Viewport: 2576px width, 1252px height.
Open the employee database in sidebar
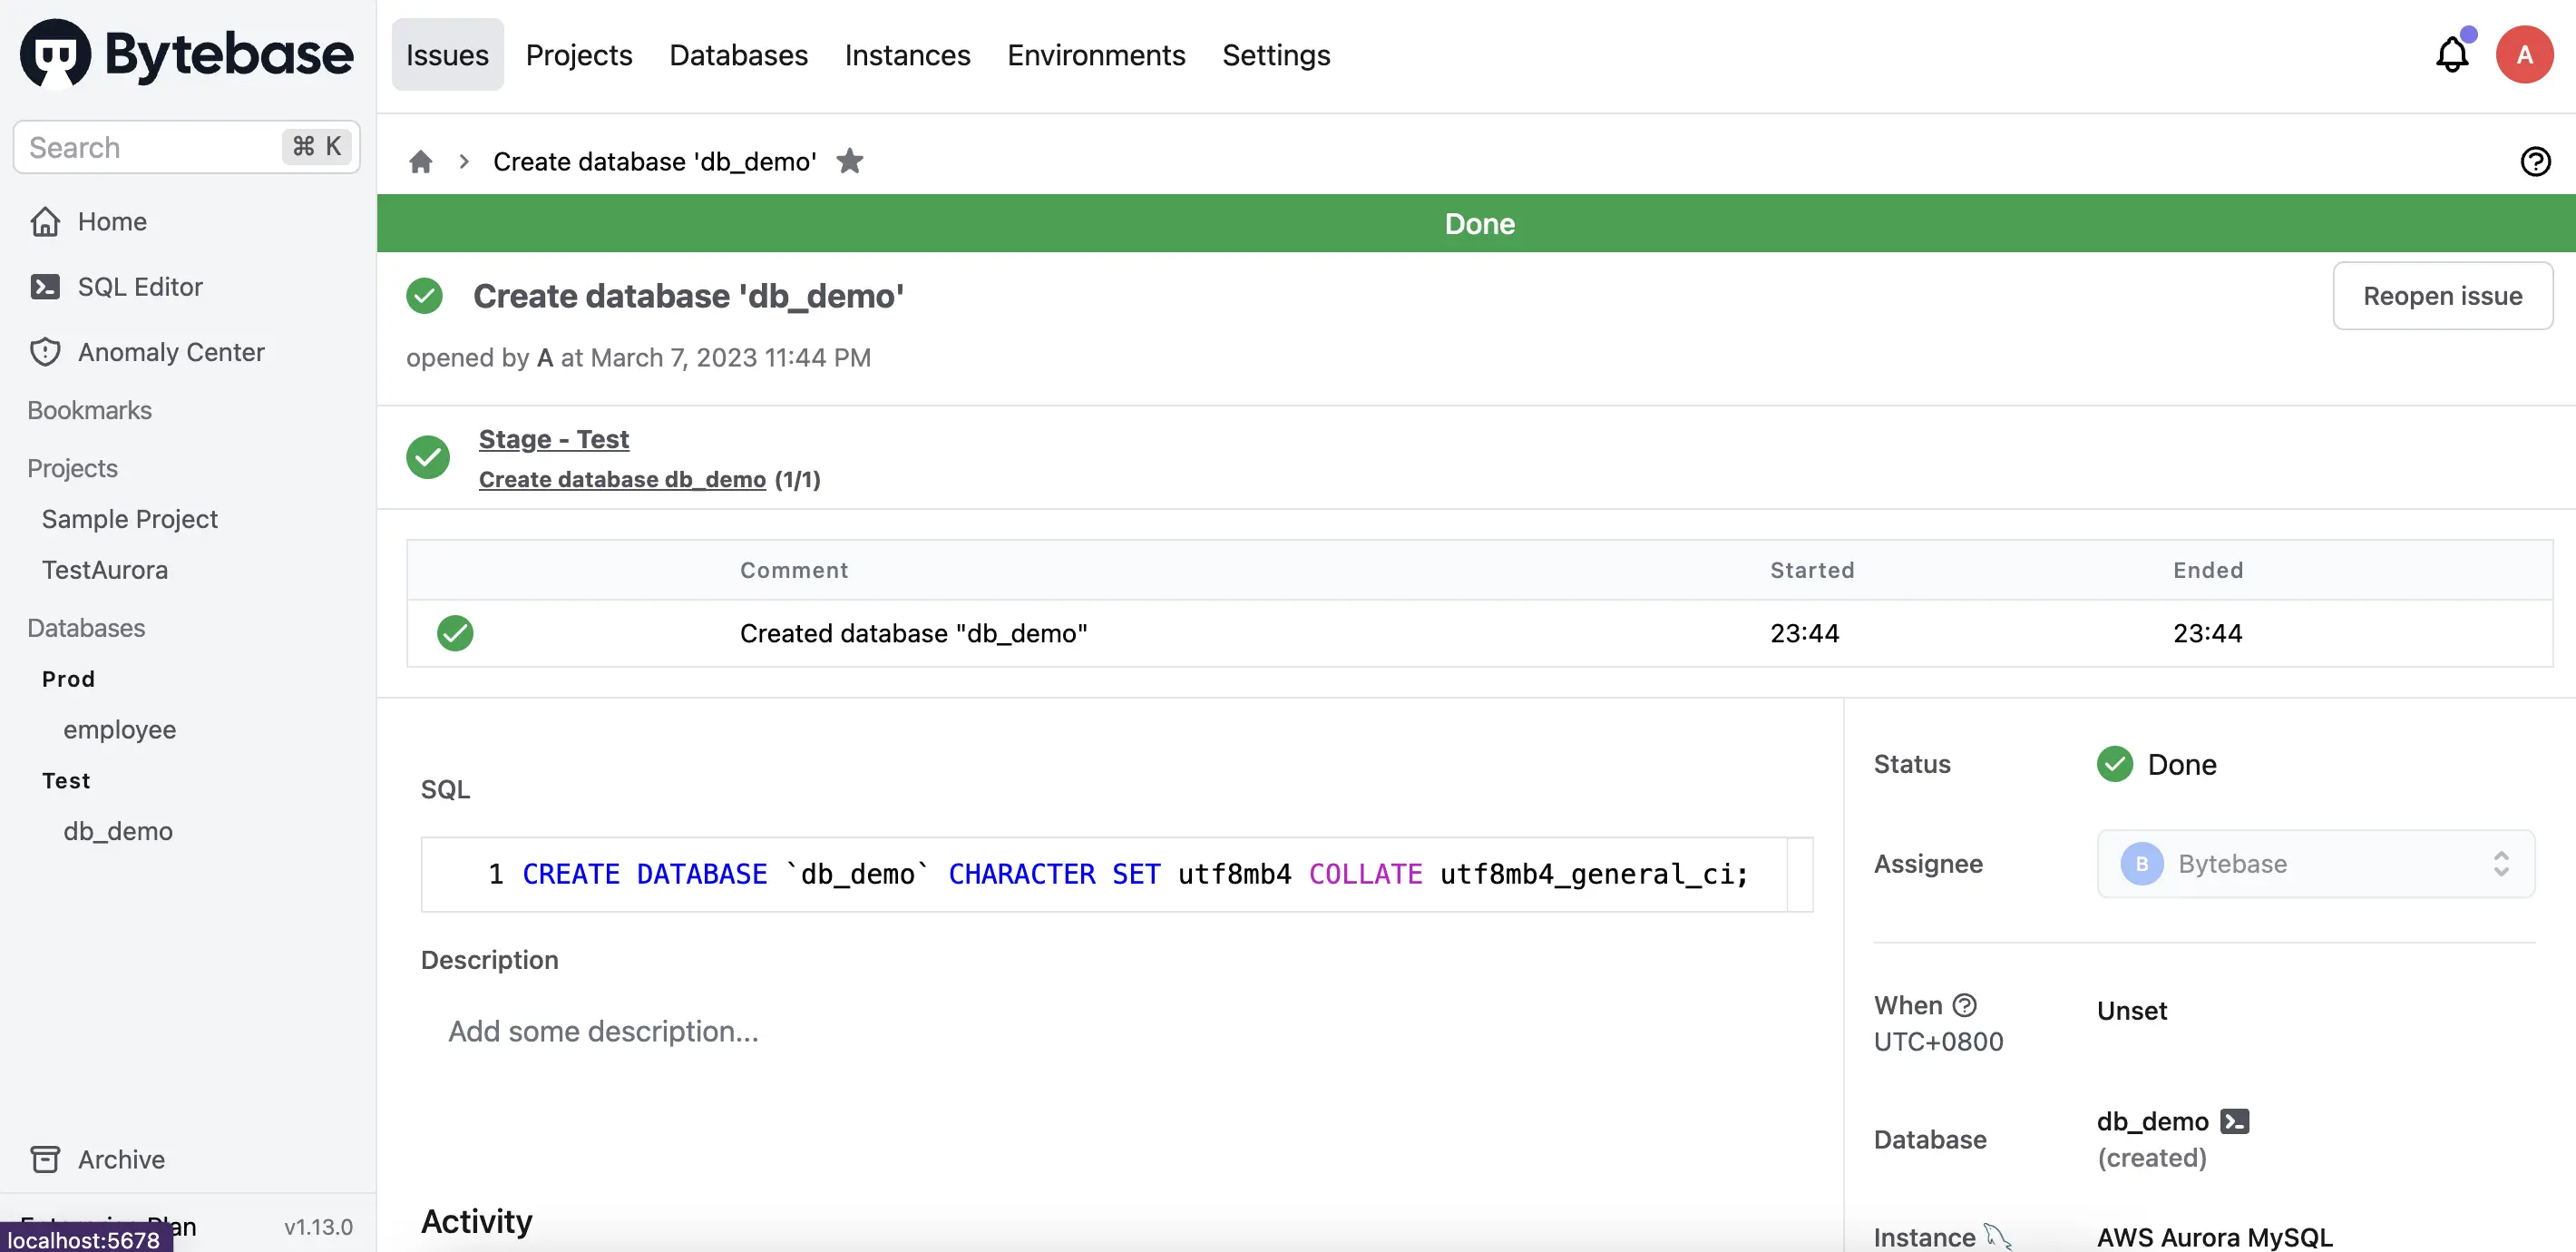tap(120, 730)
